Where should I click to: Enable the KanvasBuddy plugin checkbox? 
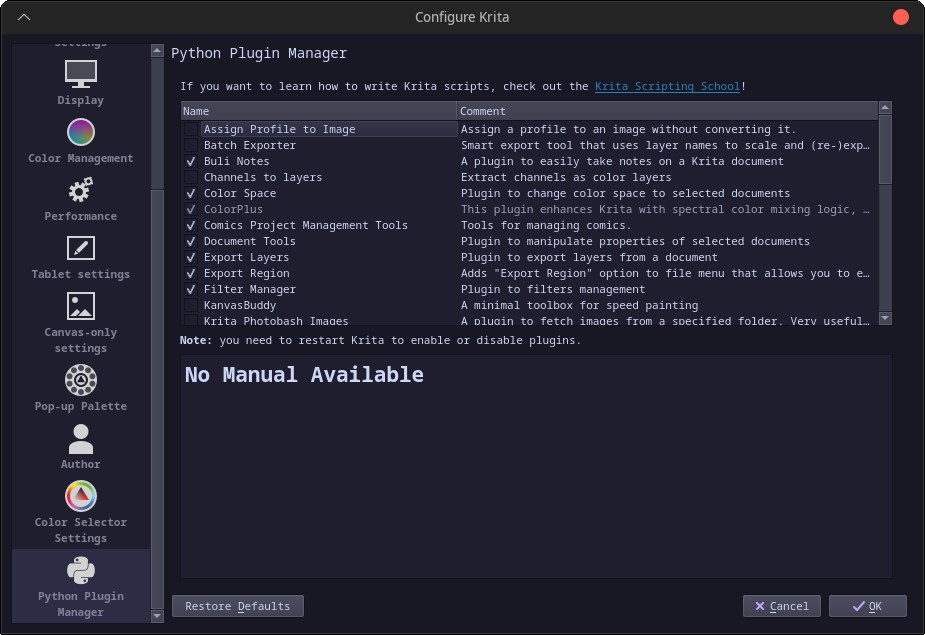[191, 306]
